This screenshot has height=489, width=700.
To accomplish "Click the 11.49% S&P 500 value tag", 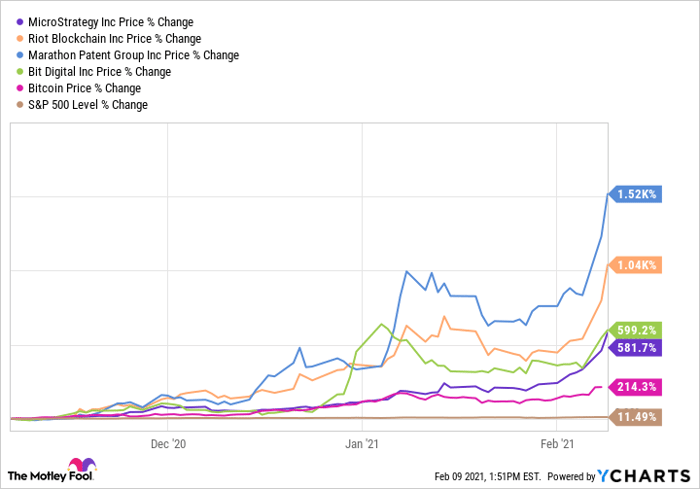I will [634, 416].
